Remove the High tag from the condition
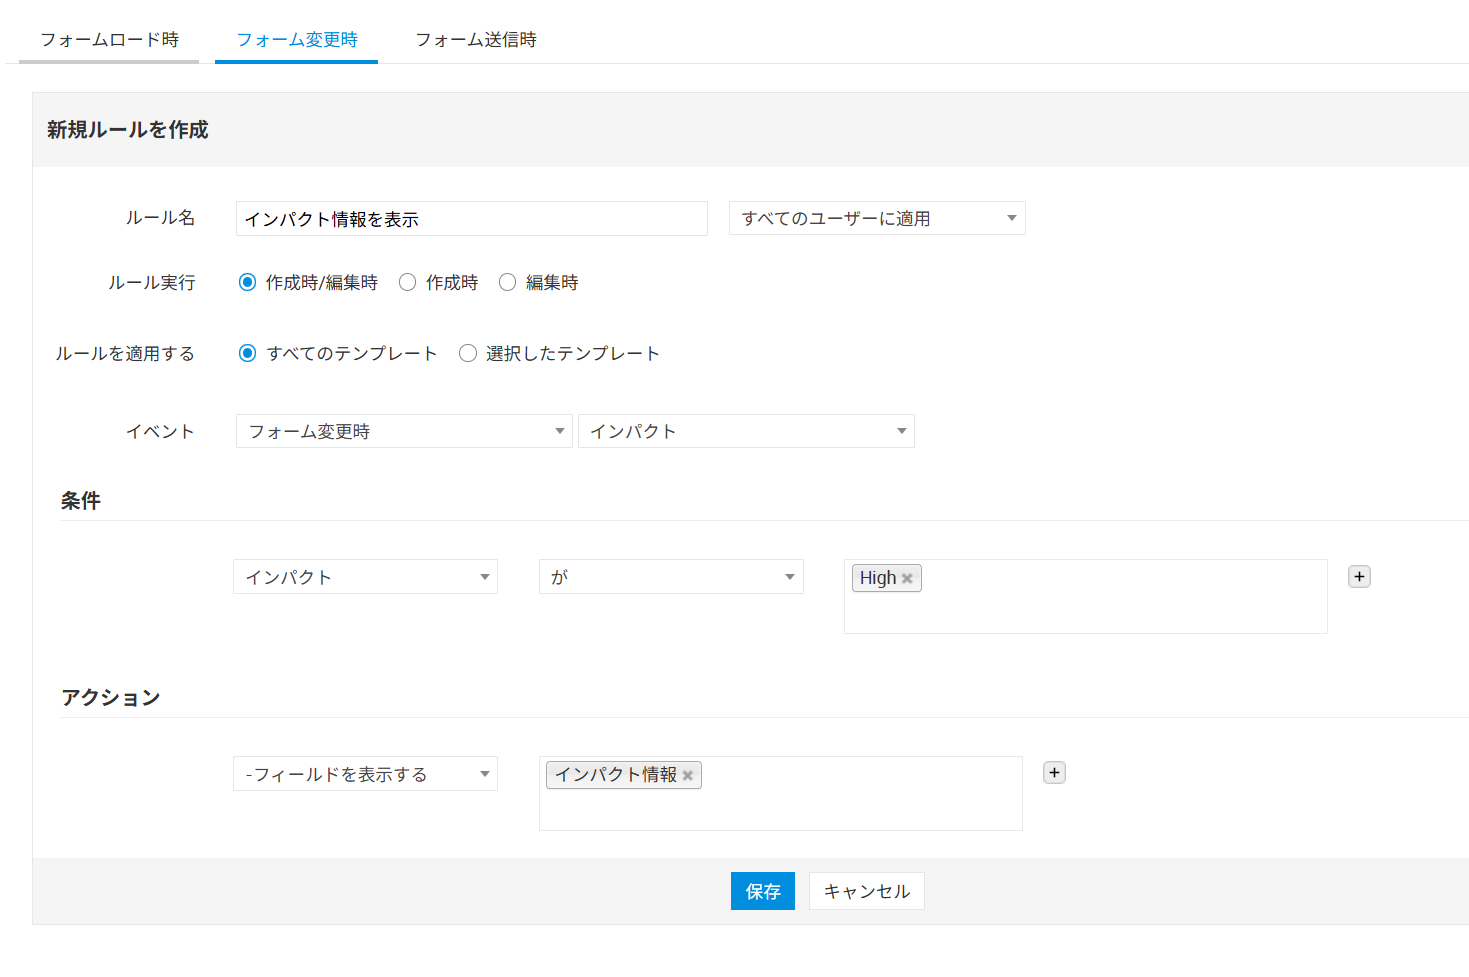This screenshot has height=977, width=1469. point(907,579)
